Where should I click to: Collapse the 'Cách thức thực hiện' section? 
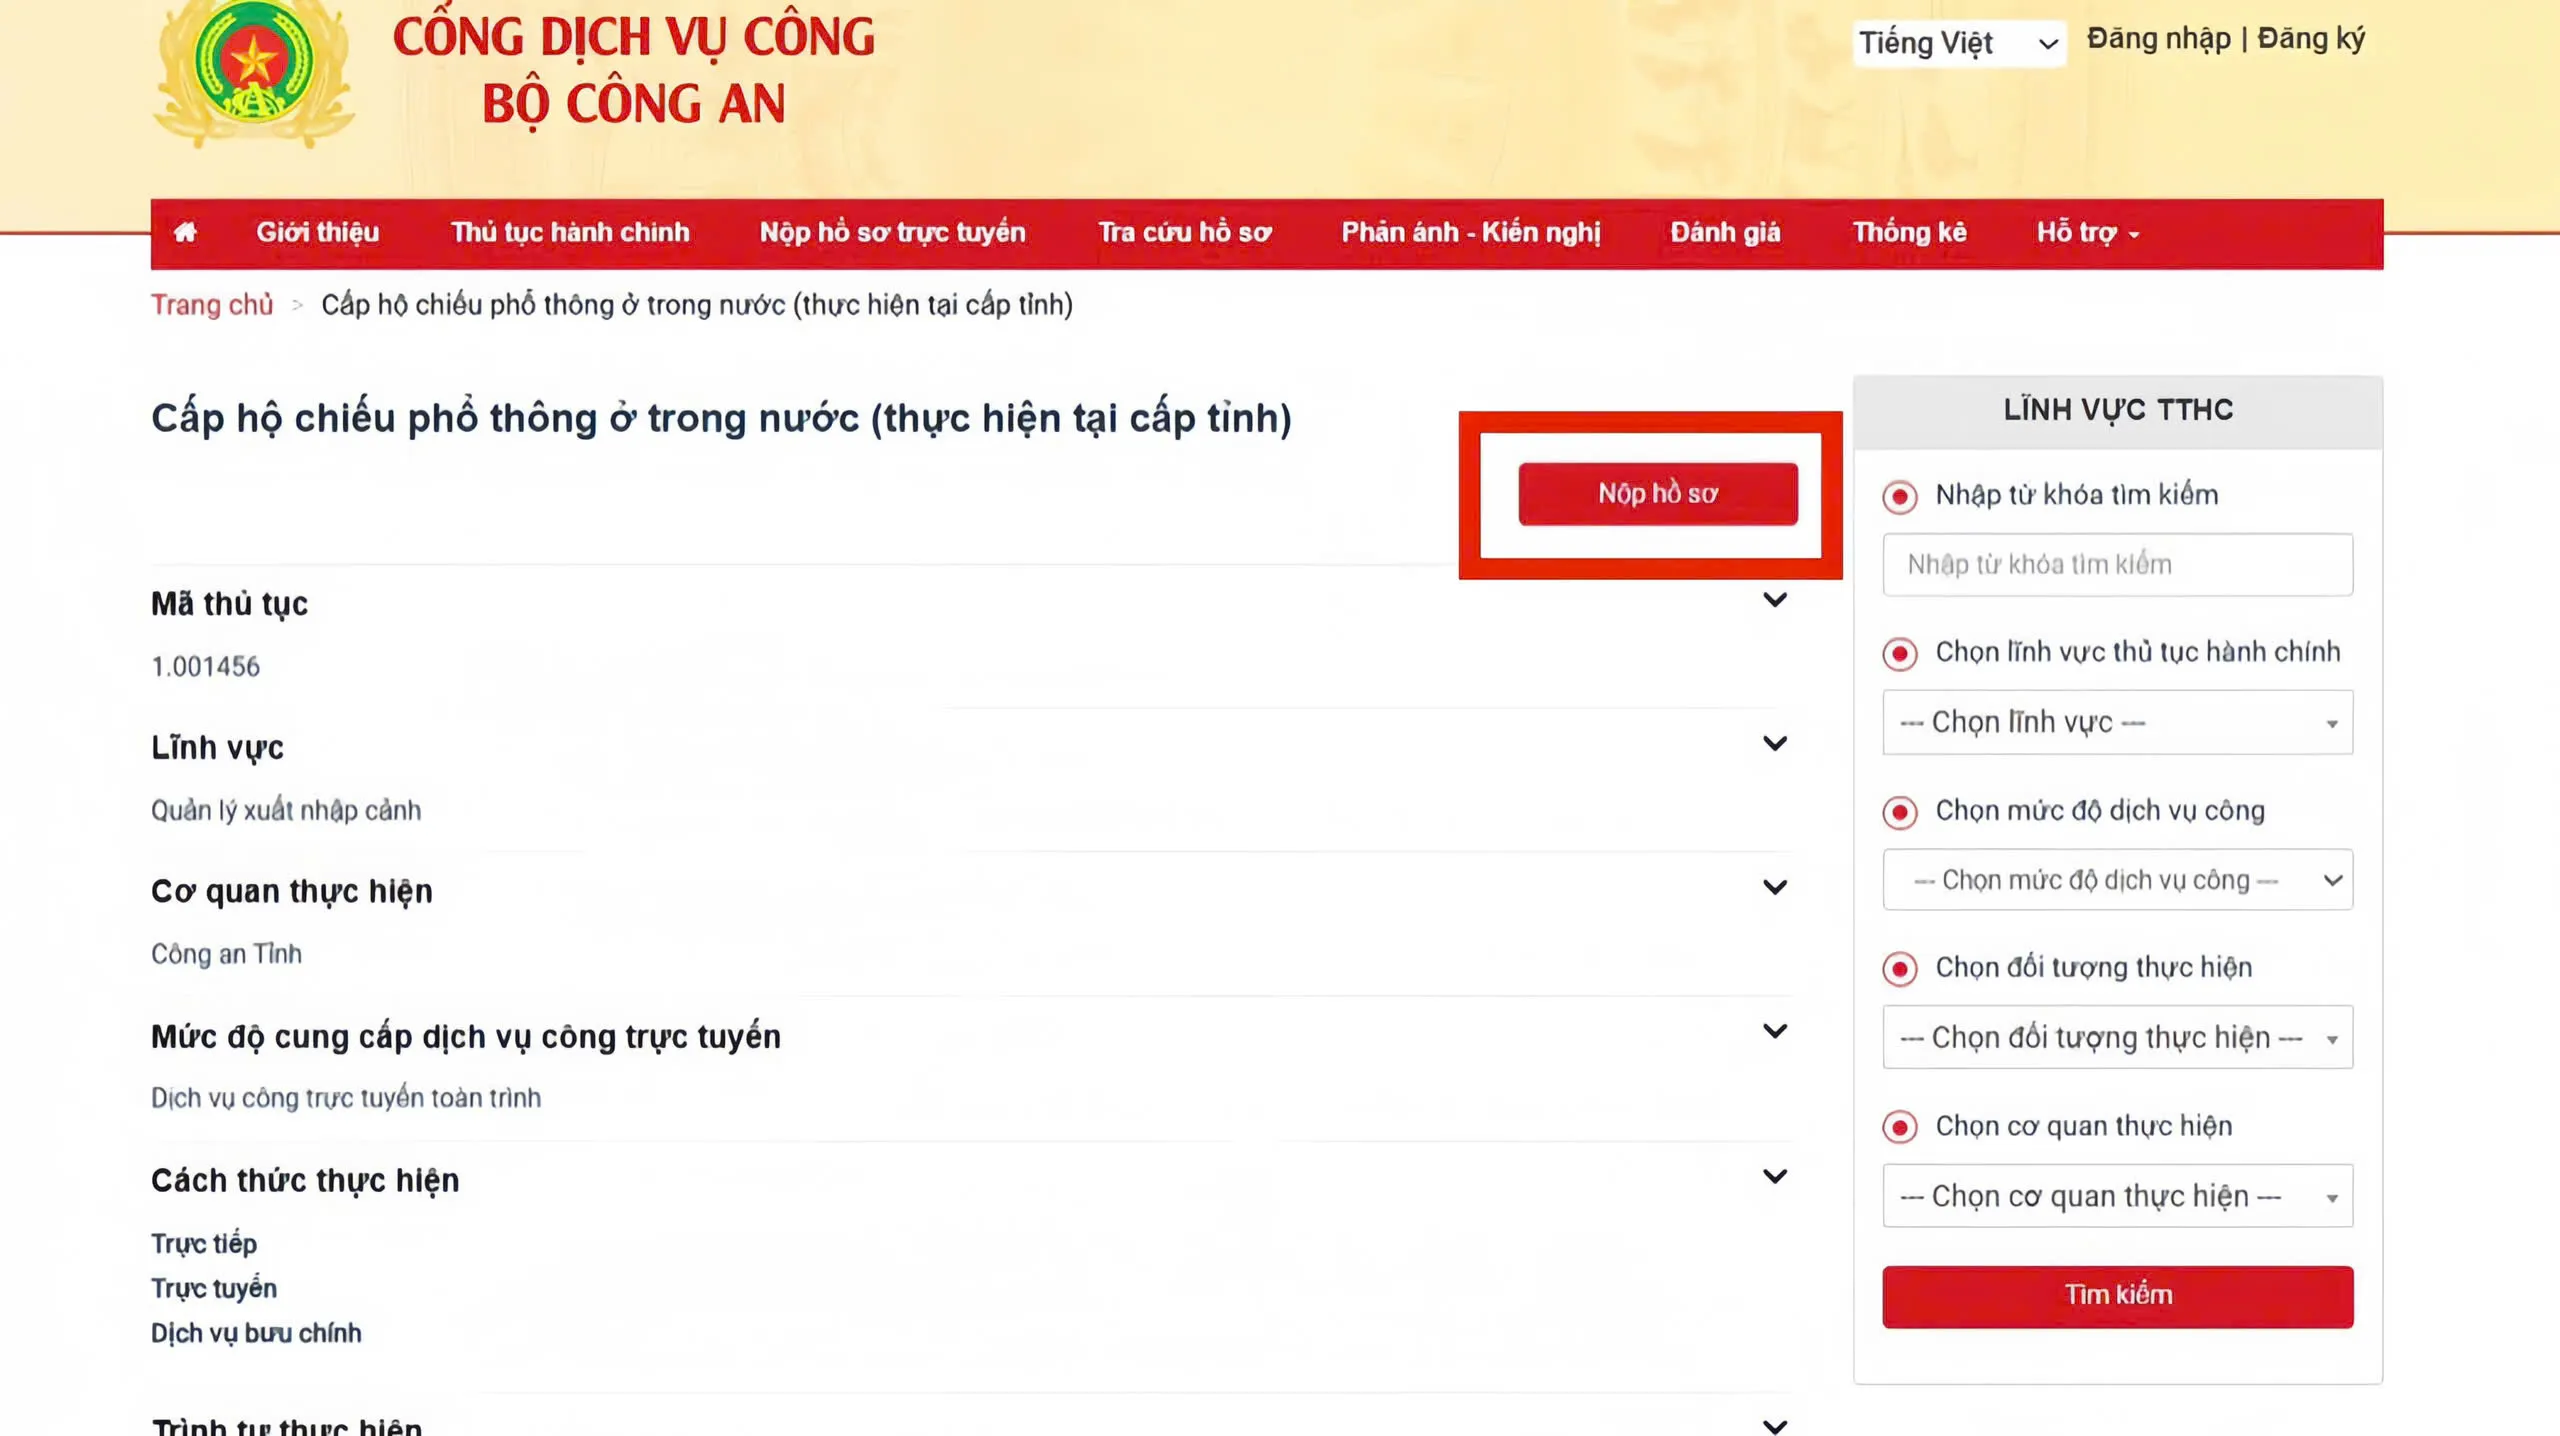[x=1777, y=1176]
